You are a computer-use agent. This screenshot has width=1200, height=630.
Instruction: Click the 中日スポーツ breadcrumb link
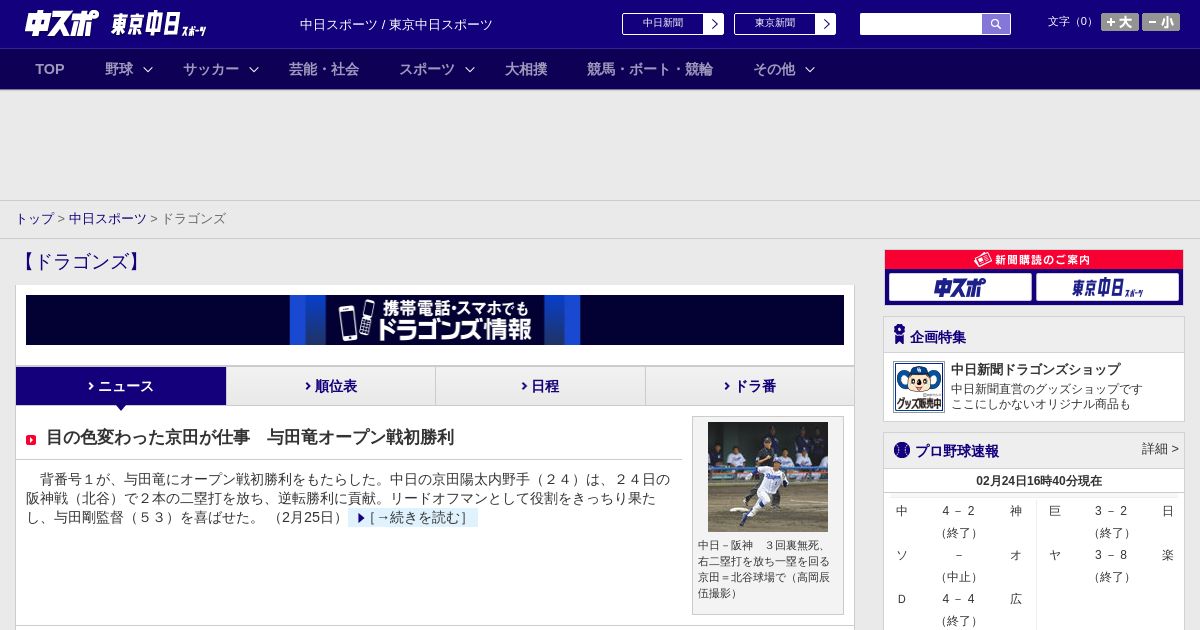pyautogui.click(x=108, y=218)
